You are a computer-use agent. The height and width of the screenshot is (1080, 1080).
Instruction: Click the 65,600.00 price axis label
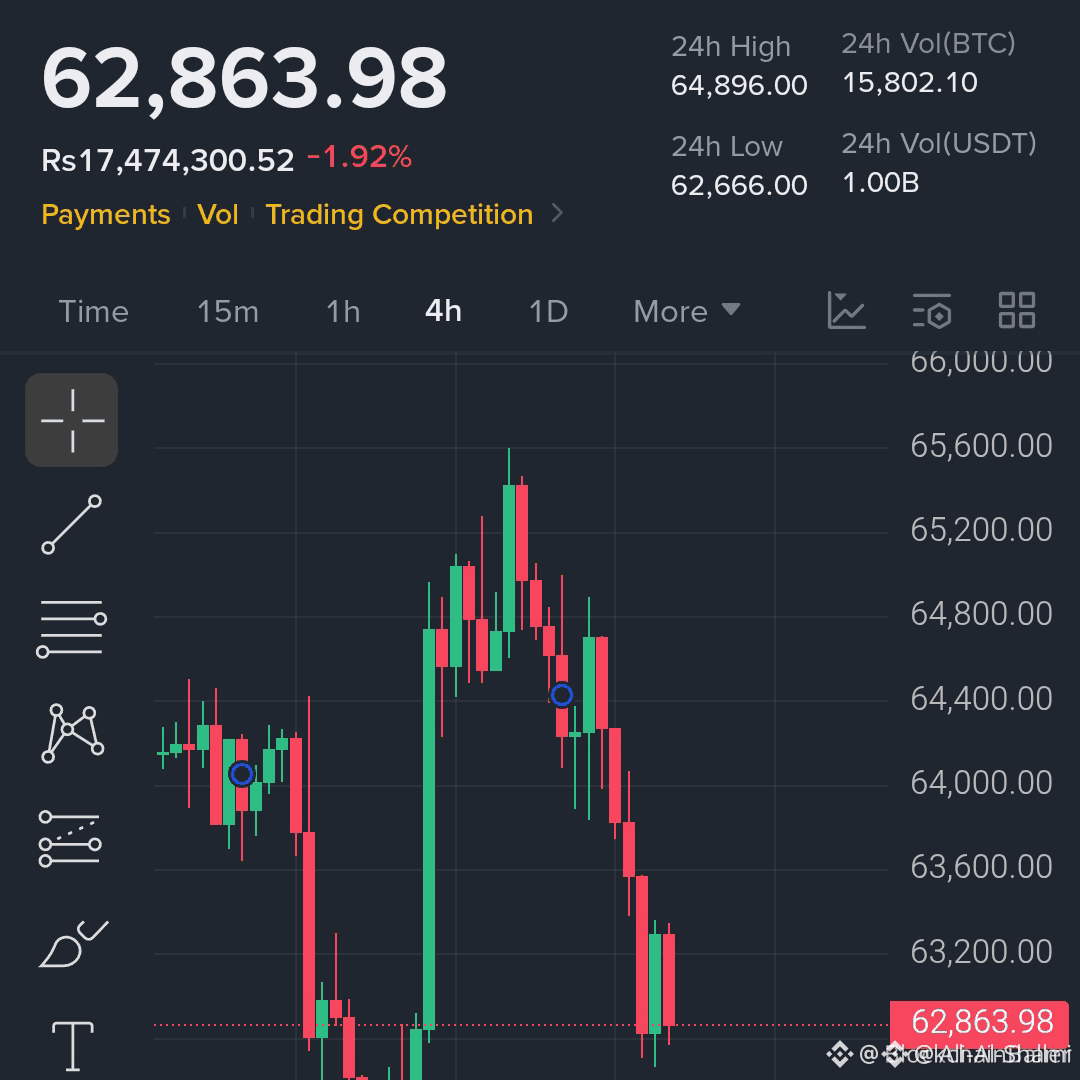tap(982, 446)
